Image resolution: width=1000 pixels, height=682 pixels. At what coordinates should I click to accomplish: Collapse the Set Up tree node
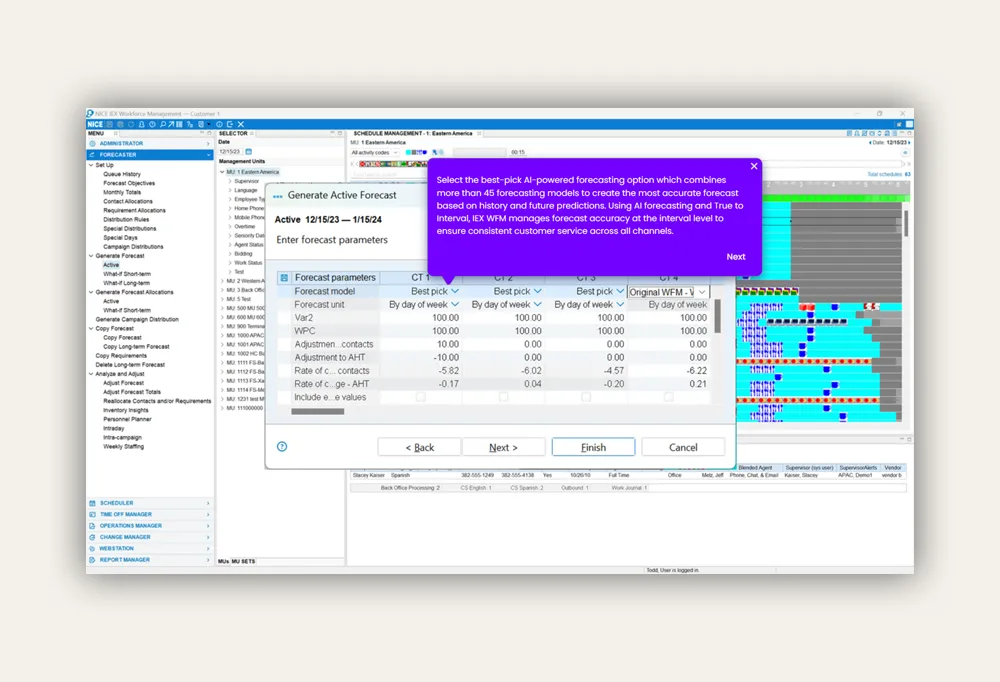coord(91,165)
